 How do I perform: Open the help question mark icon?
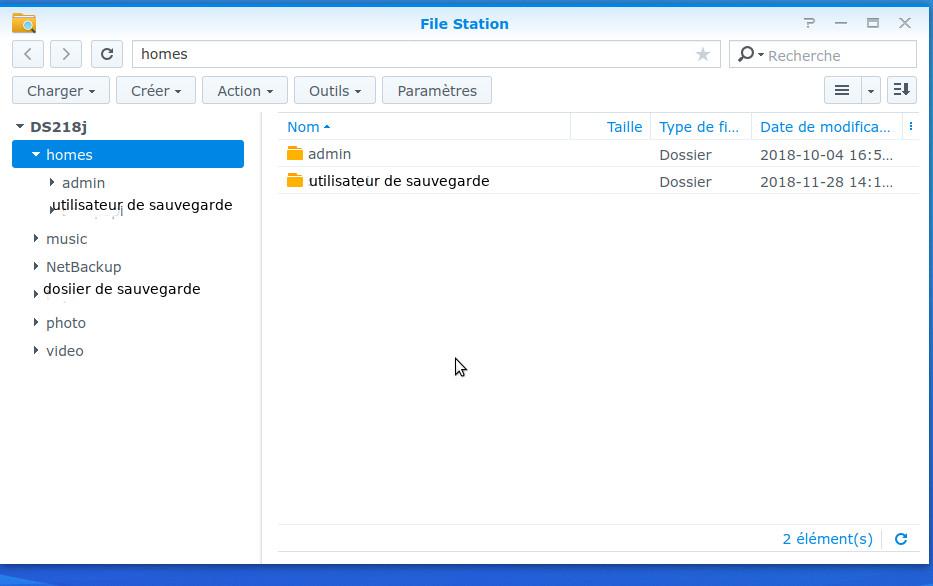click(x=809, y=23)
